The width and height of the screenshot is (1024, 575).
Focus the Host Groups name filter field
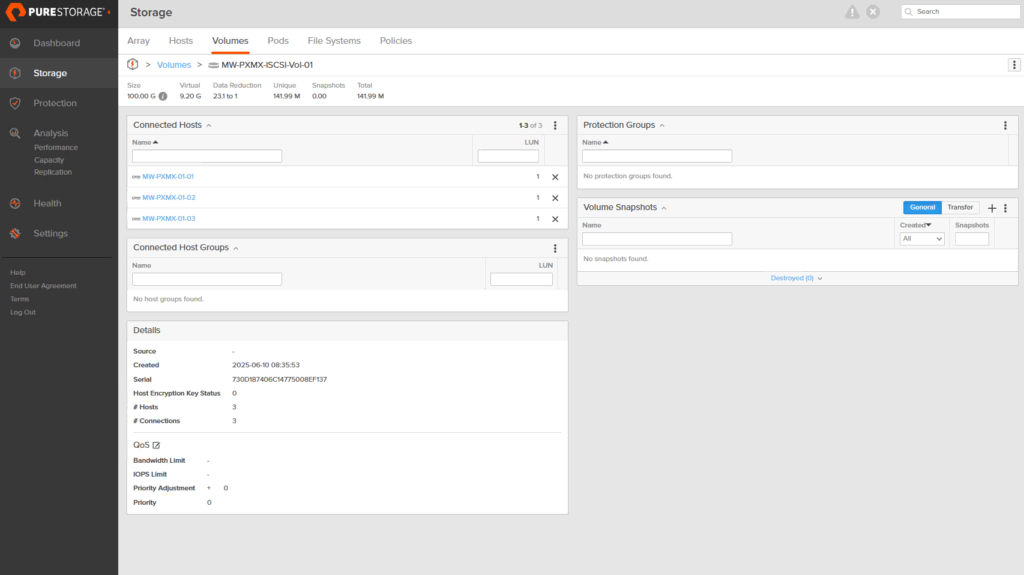207,279
